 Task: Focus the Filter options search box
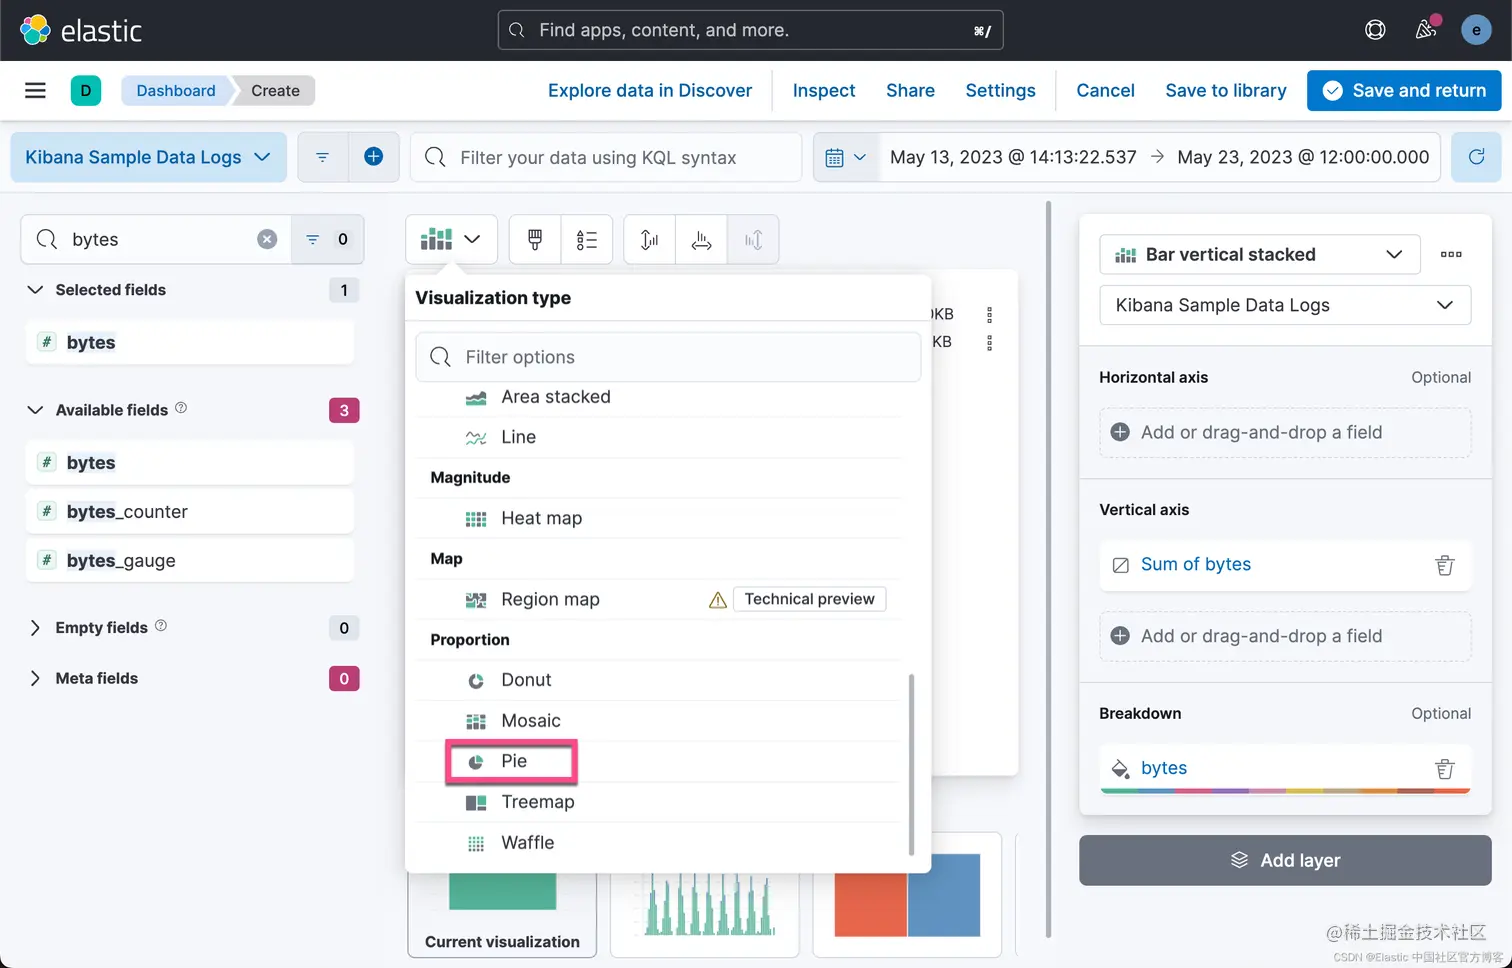pos(668,357)
